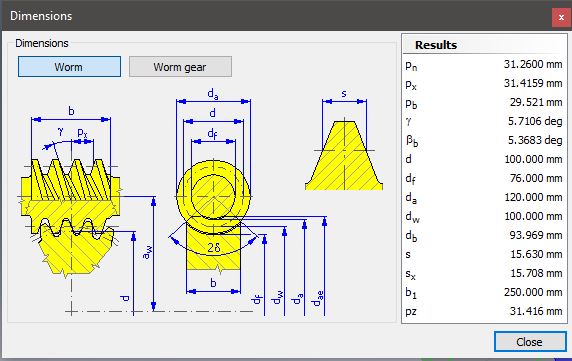This screenshot has height=361, width=572.
Task: Select the 250.000 mm value
Action: pyautogui.click(x=533, y=292)
